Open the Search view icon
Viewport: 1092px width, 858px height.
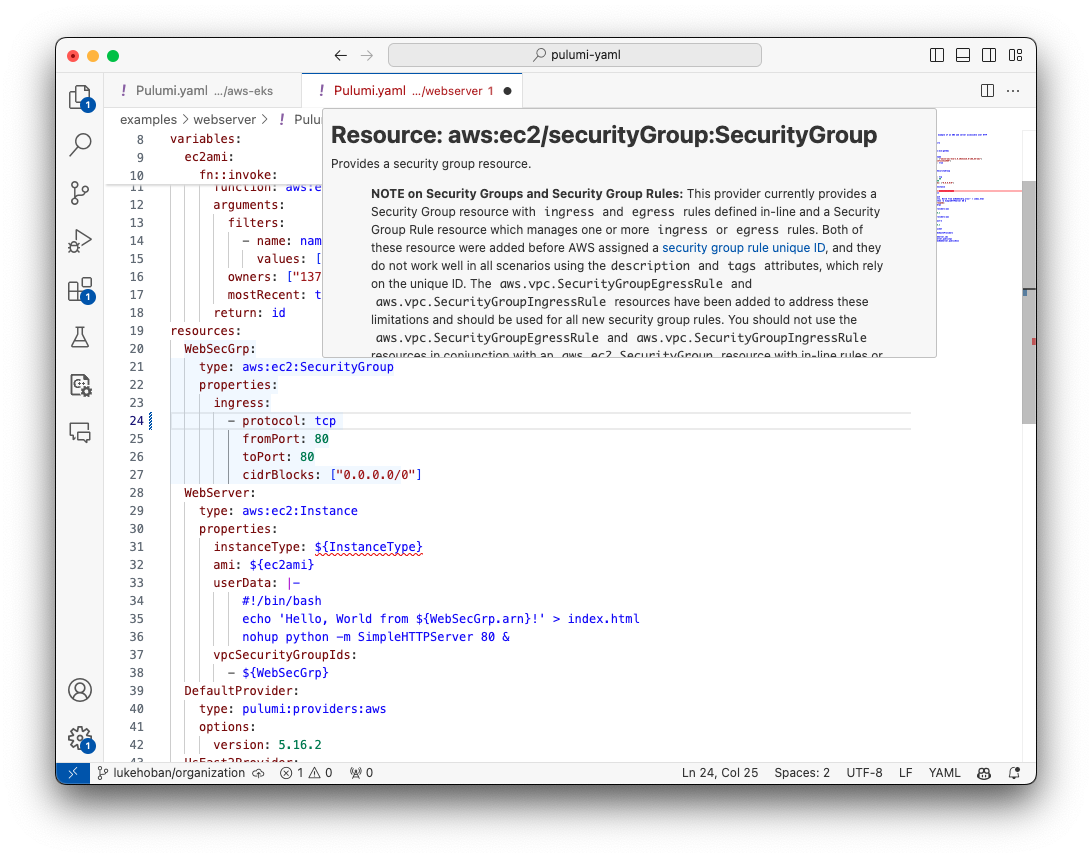tap(80, 145)
